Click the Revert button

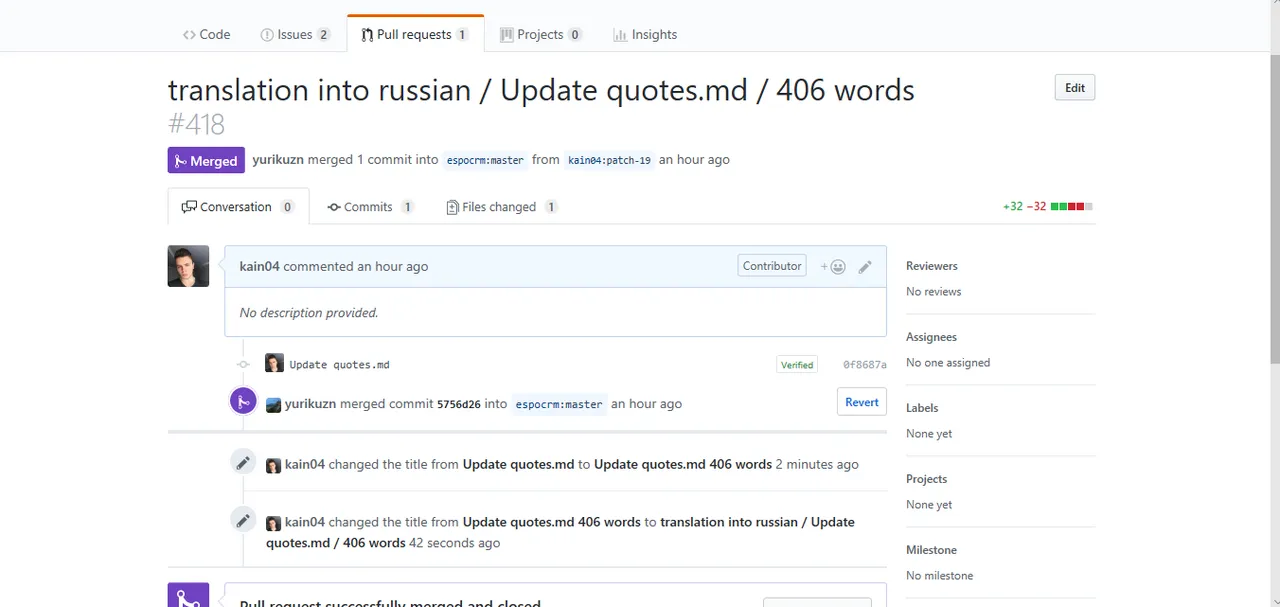(861, 402)
